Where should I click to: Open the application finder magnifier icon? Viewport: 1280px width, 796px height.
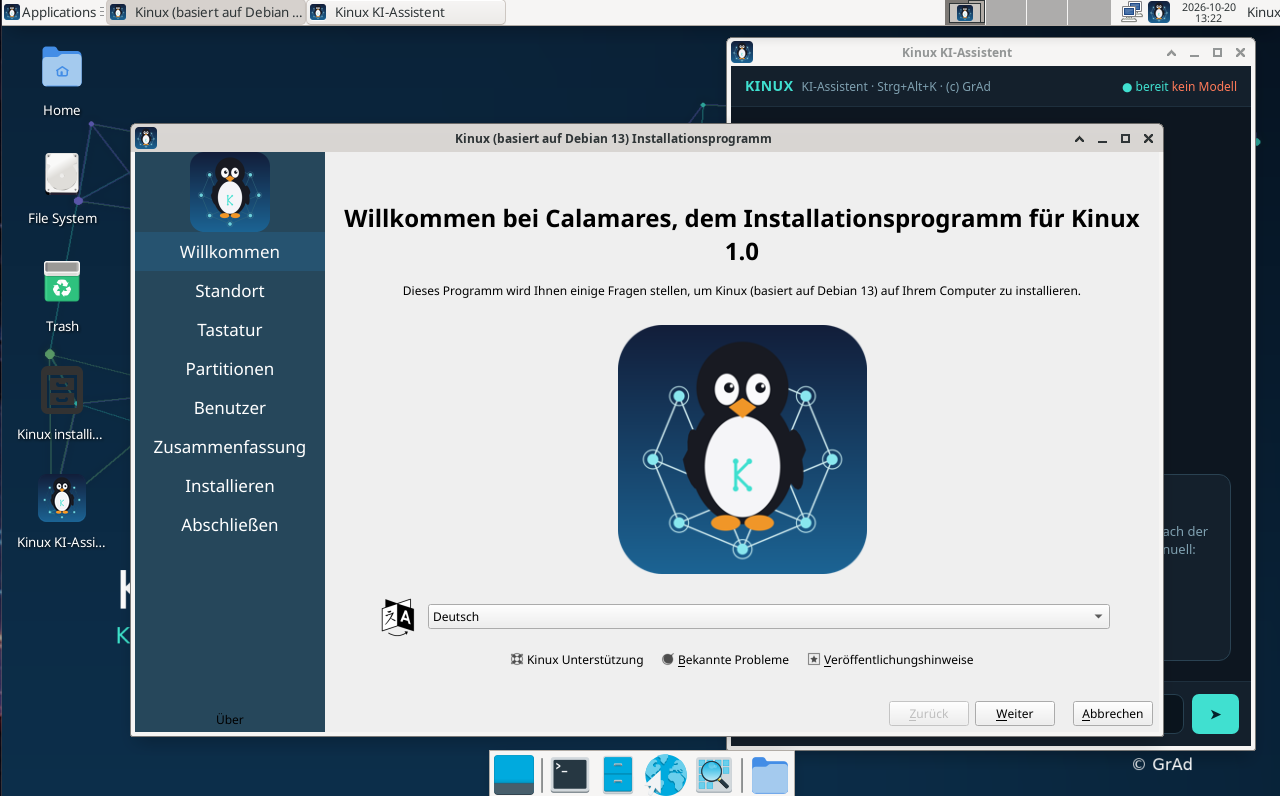click(x=714, y=775)
